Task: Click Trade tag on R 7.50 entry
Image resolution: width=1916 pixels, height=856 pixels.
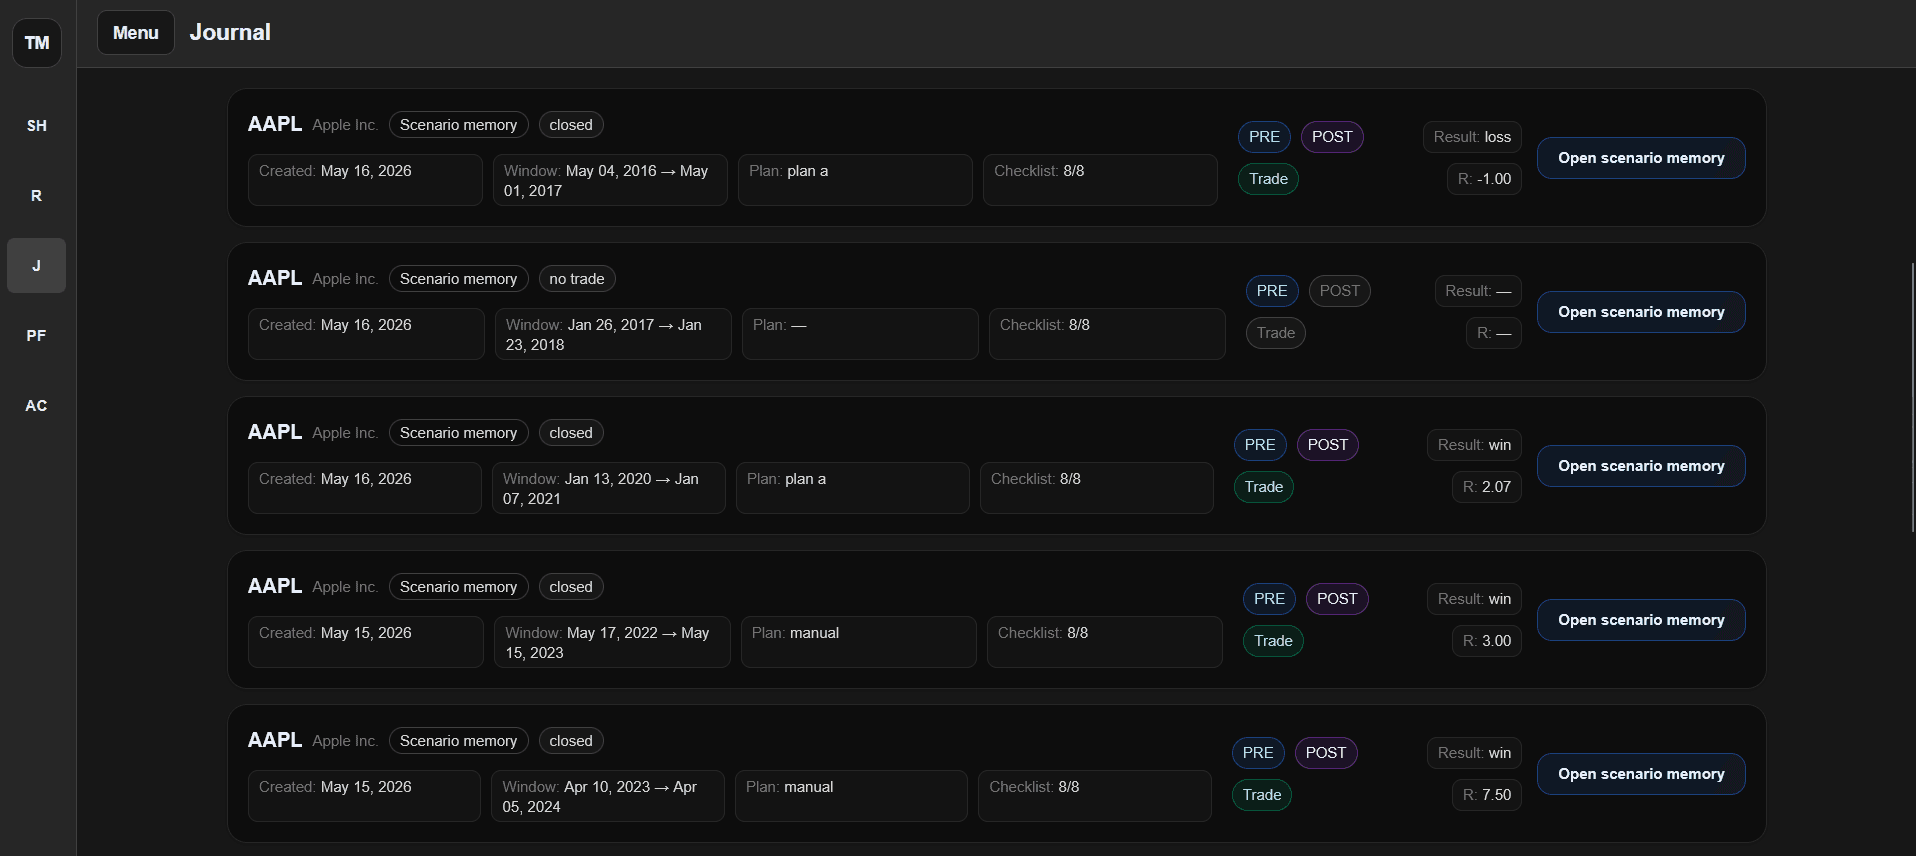Action: tap(1262, 795)
